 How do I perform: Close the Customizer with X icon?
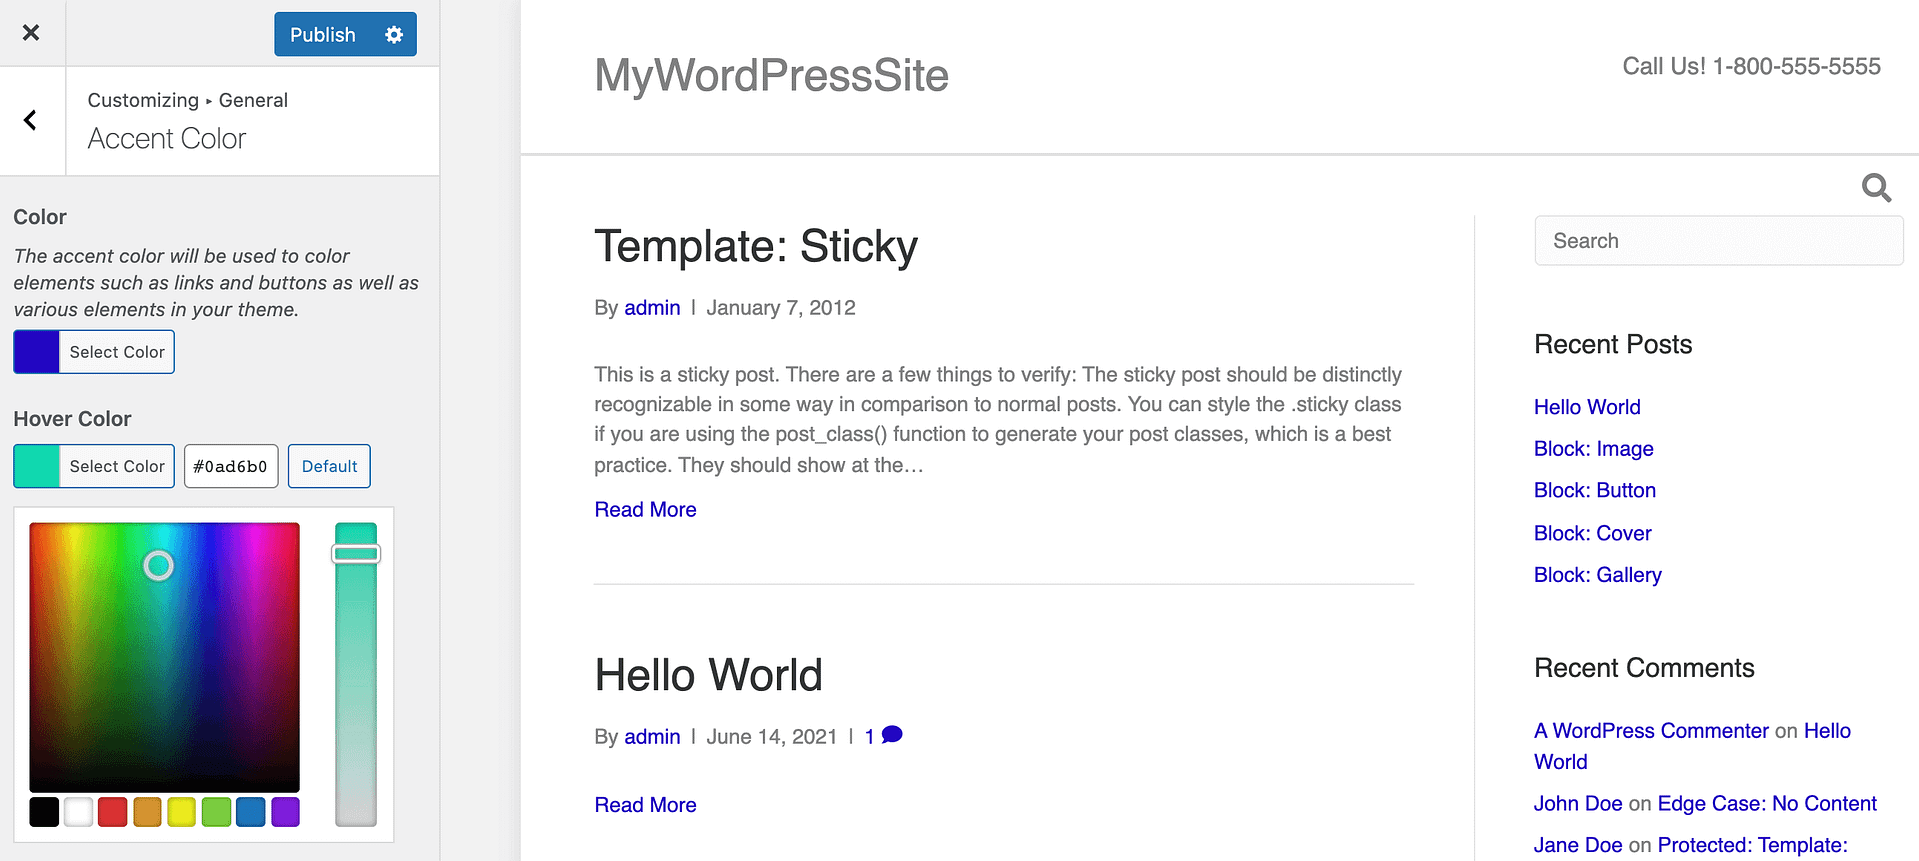(31, 33)
